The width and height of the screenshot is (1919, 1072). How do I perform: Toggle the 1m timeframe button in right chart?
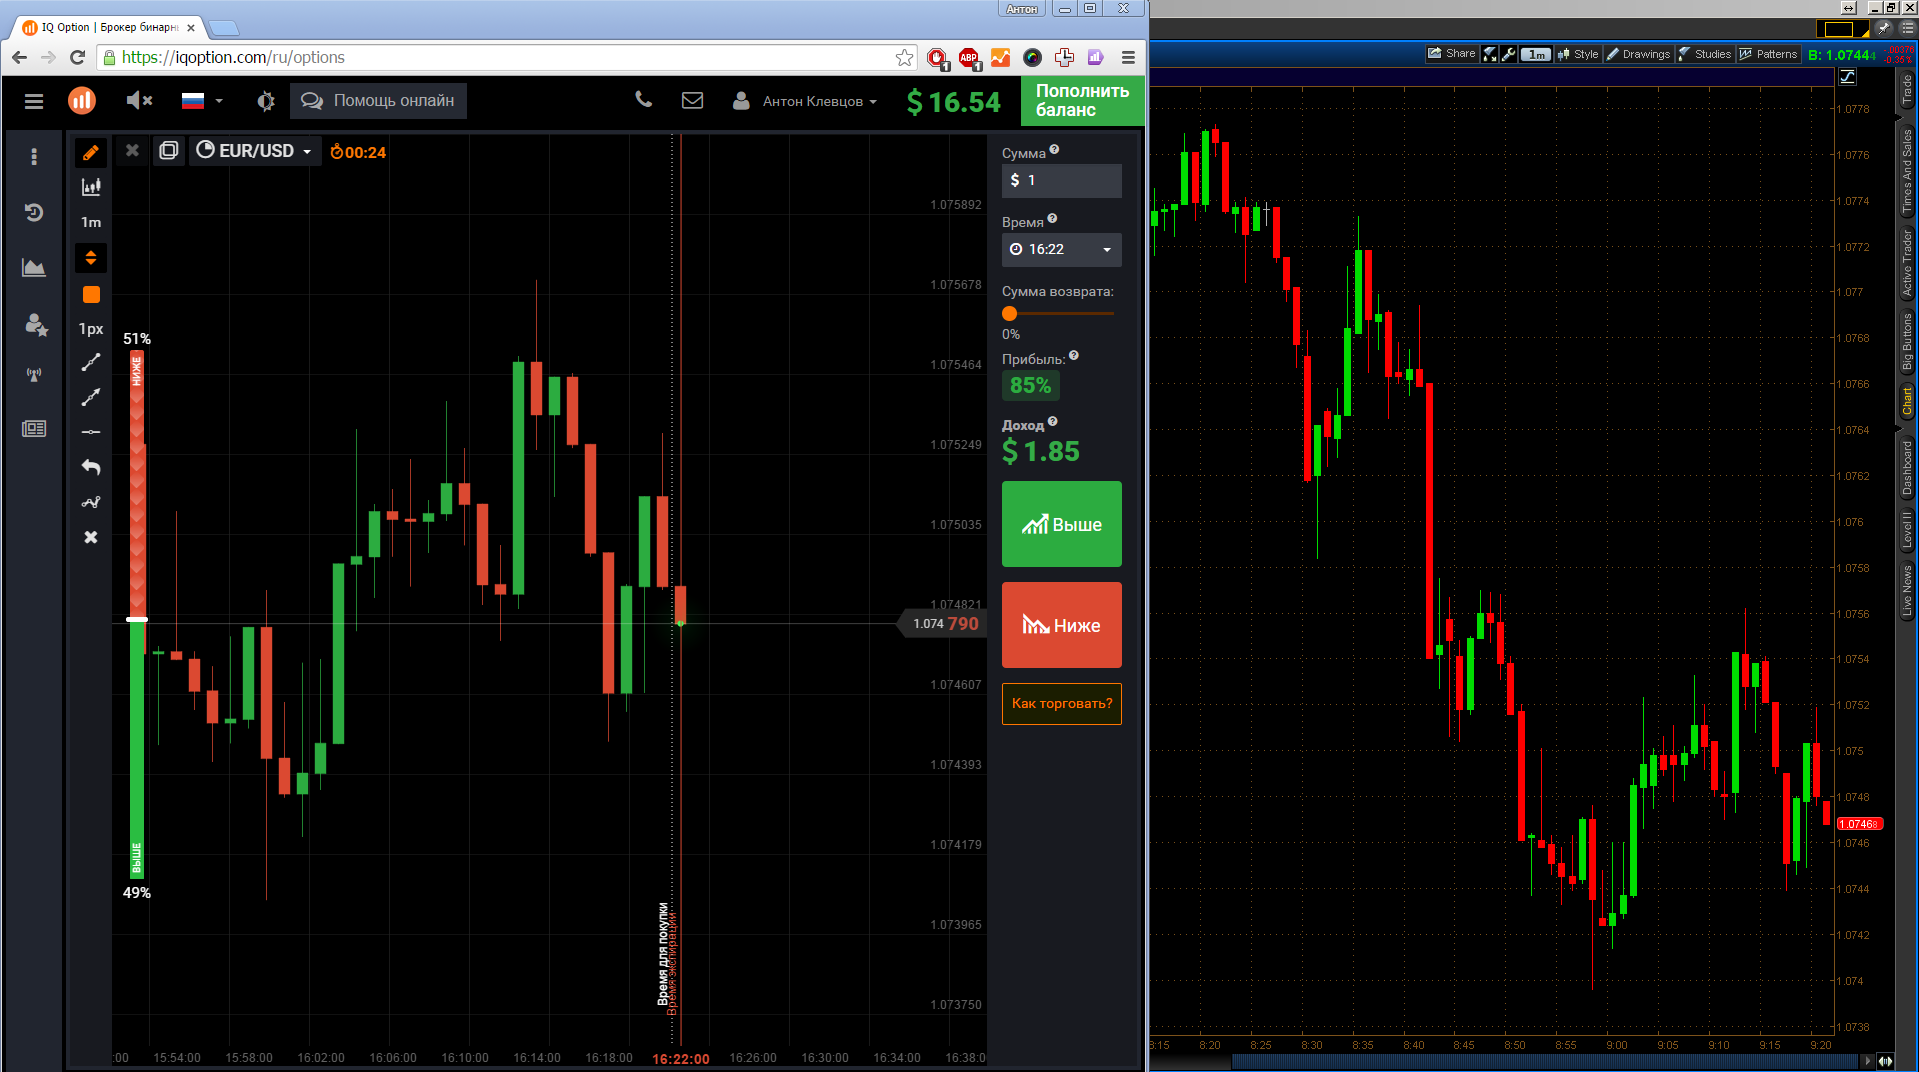(x=1536, y=54)
